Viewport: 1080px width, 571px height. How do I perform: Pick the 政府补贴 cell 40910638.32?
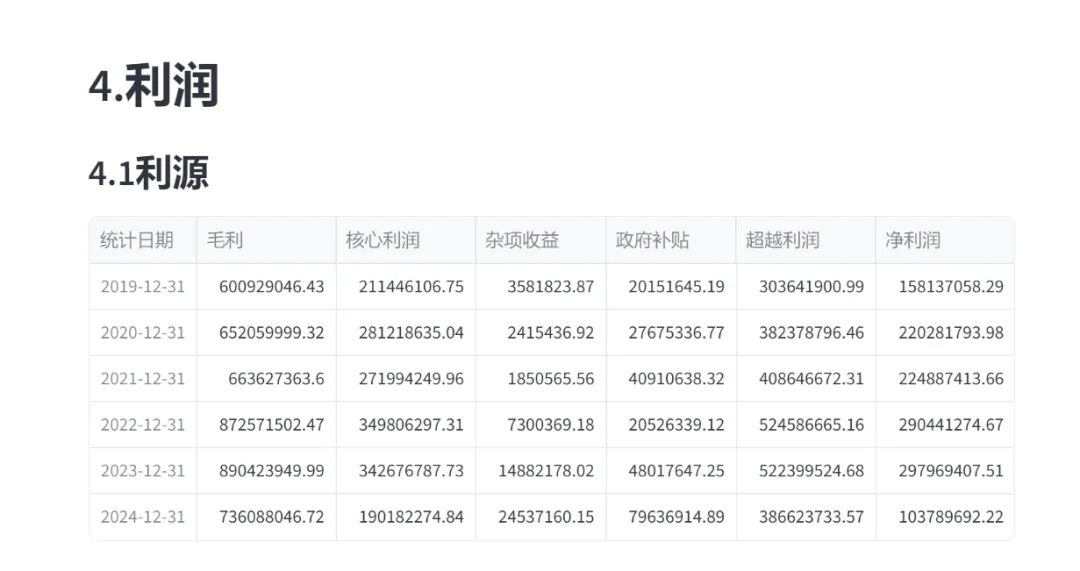tap(670, 379)
